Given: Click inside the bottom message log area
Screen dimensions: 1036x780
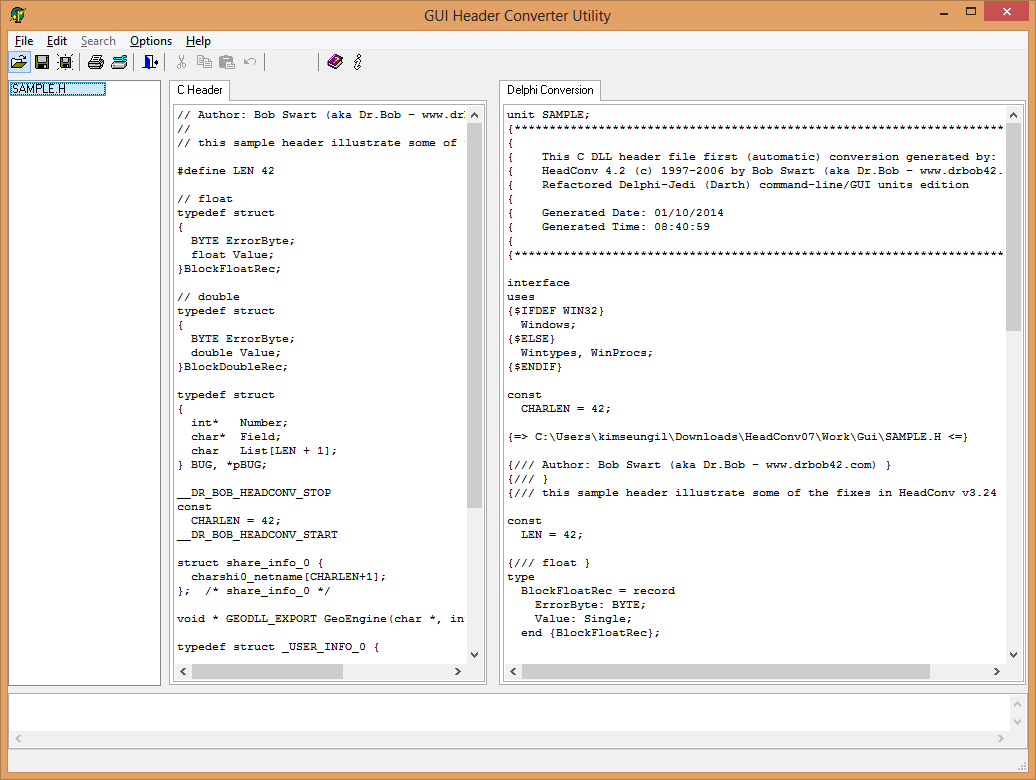Looking at the screenshot, I should point(500,711).
